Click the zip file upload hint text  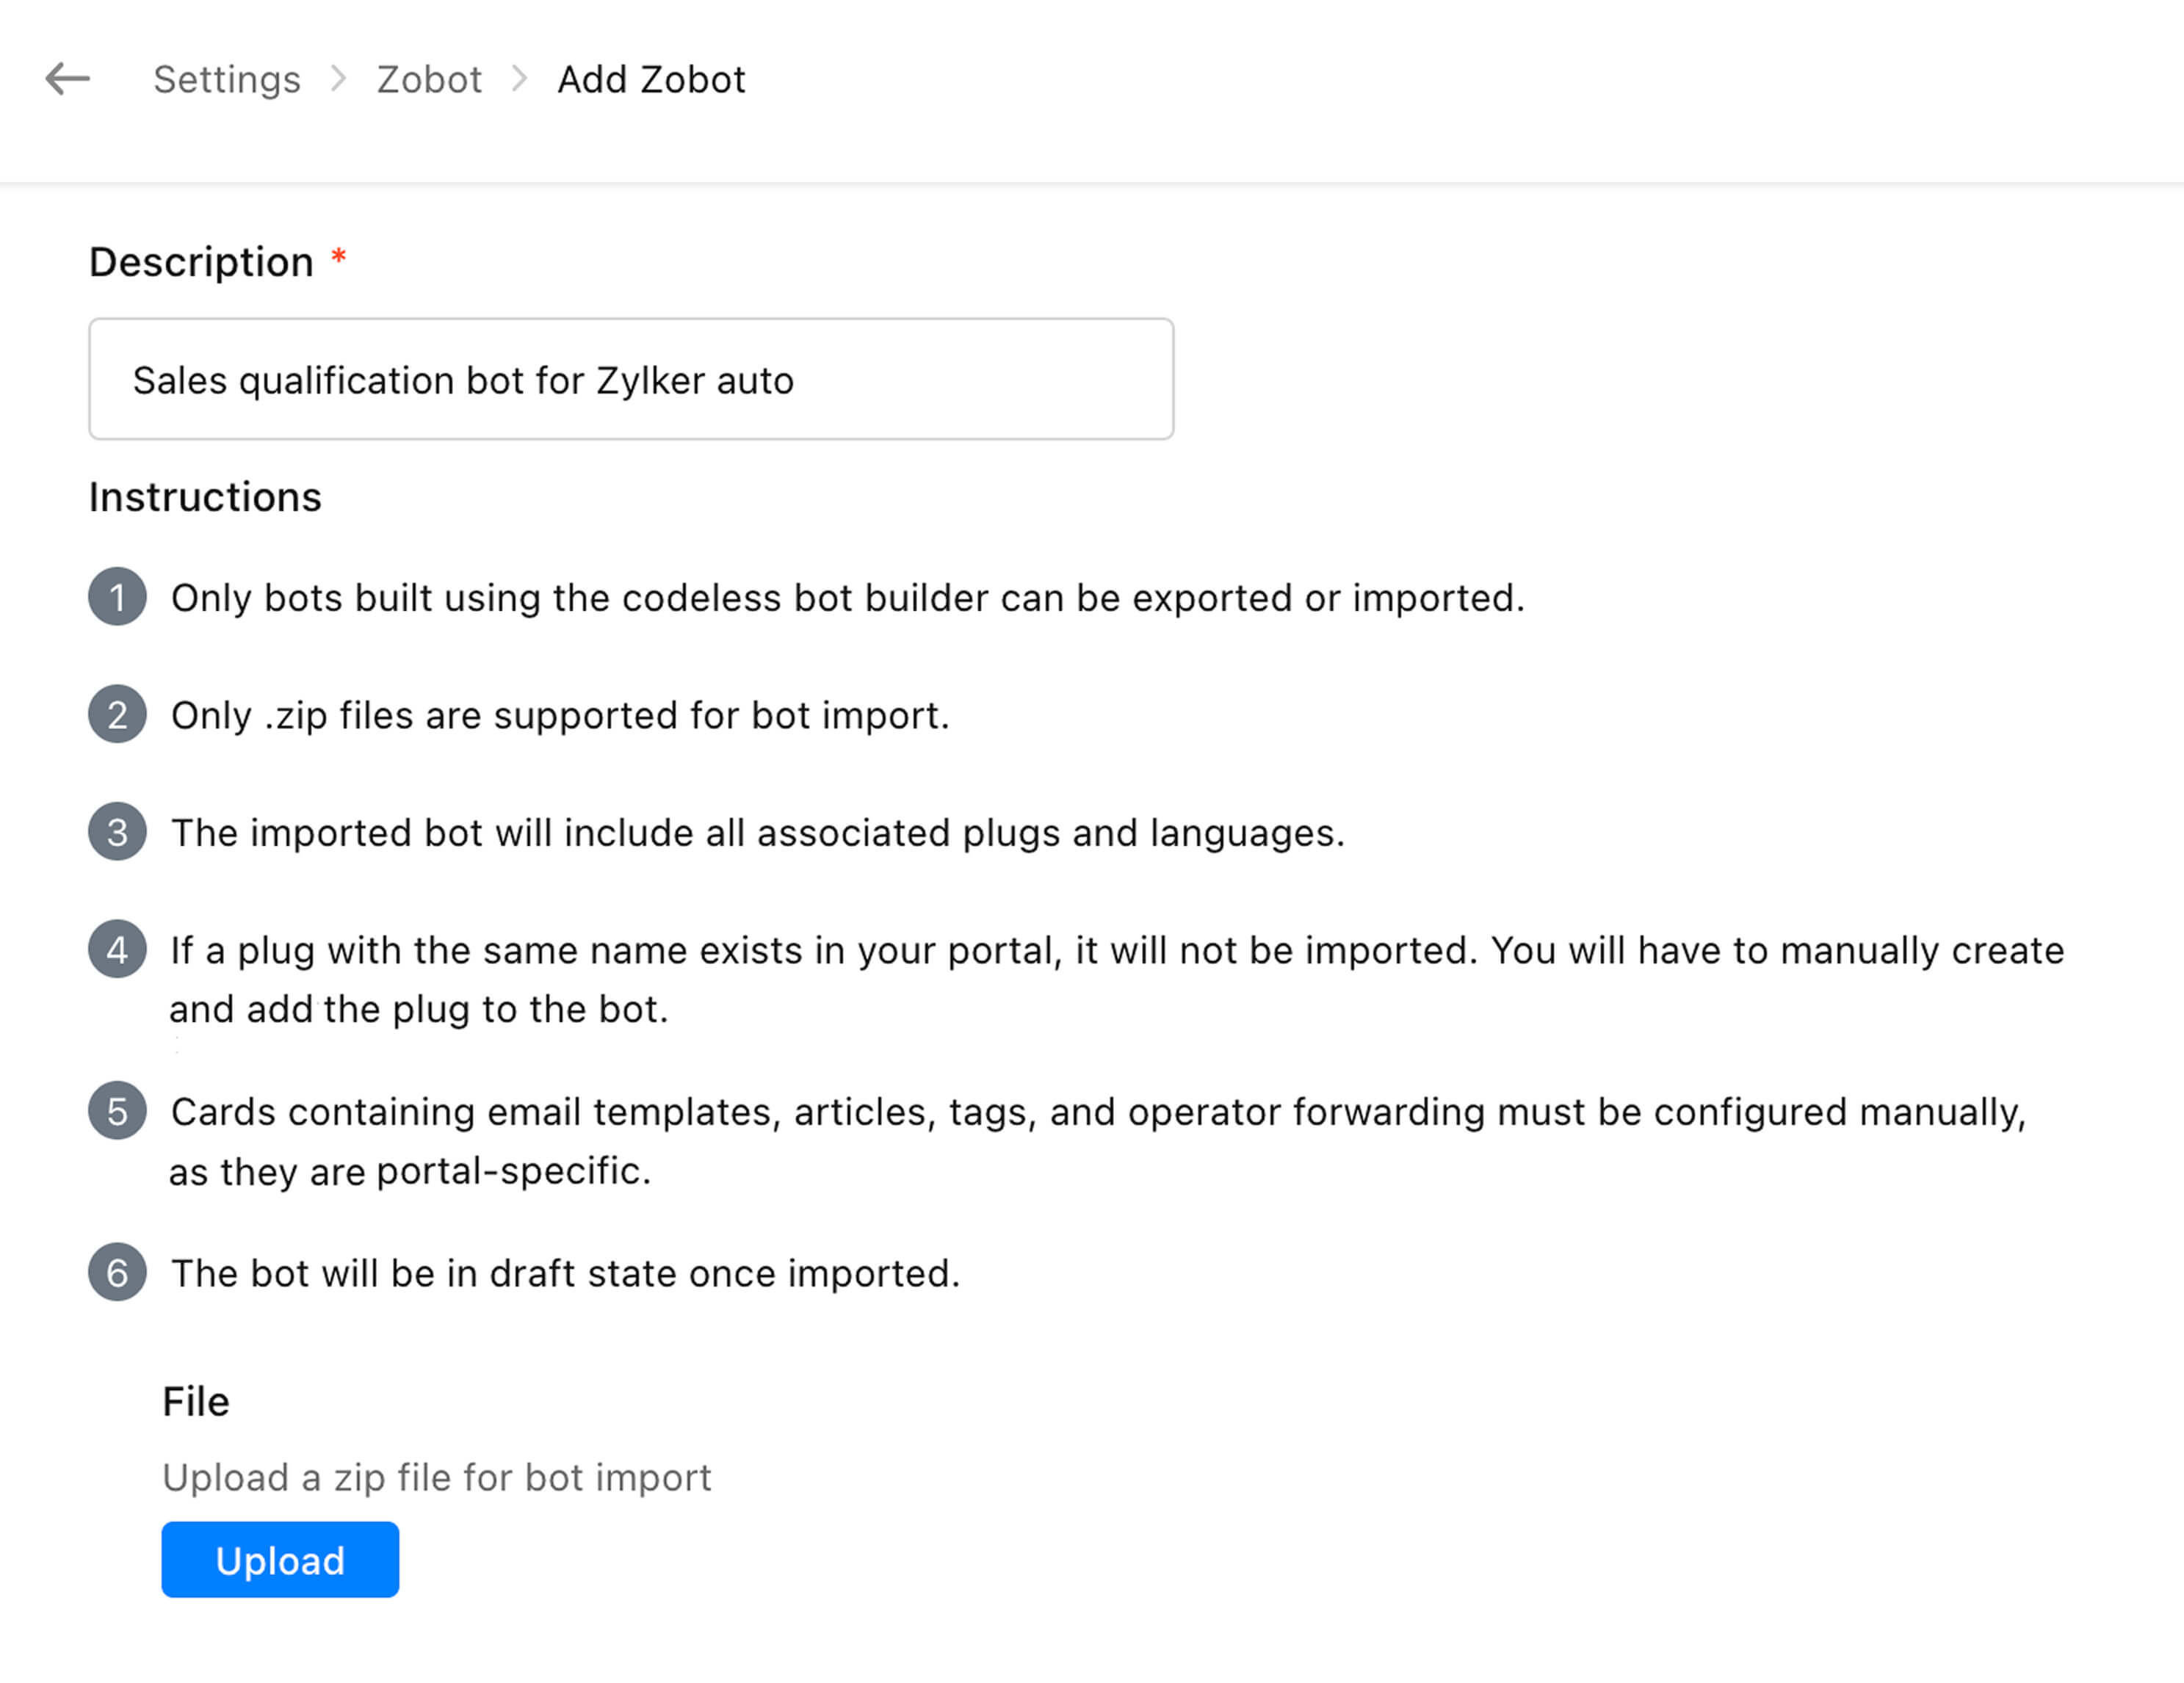pyautogui.click(x=436, y=1478)
